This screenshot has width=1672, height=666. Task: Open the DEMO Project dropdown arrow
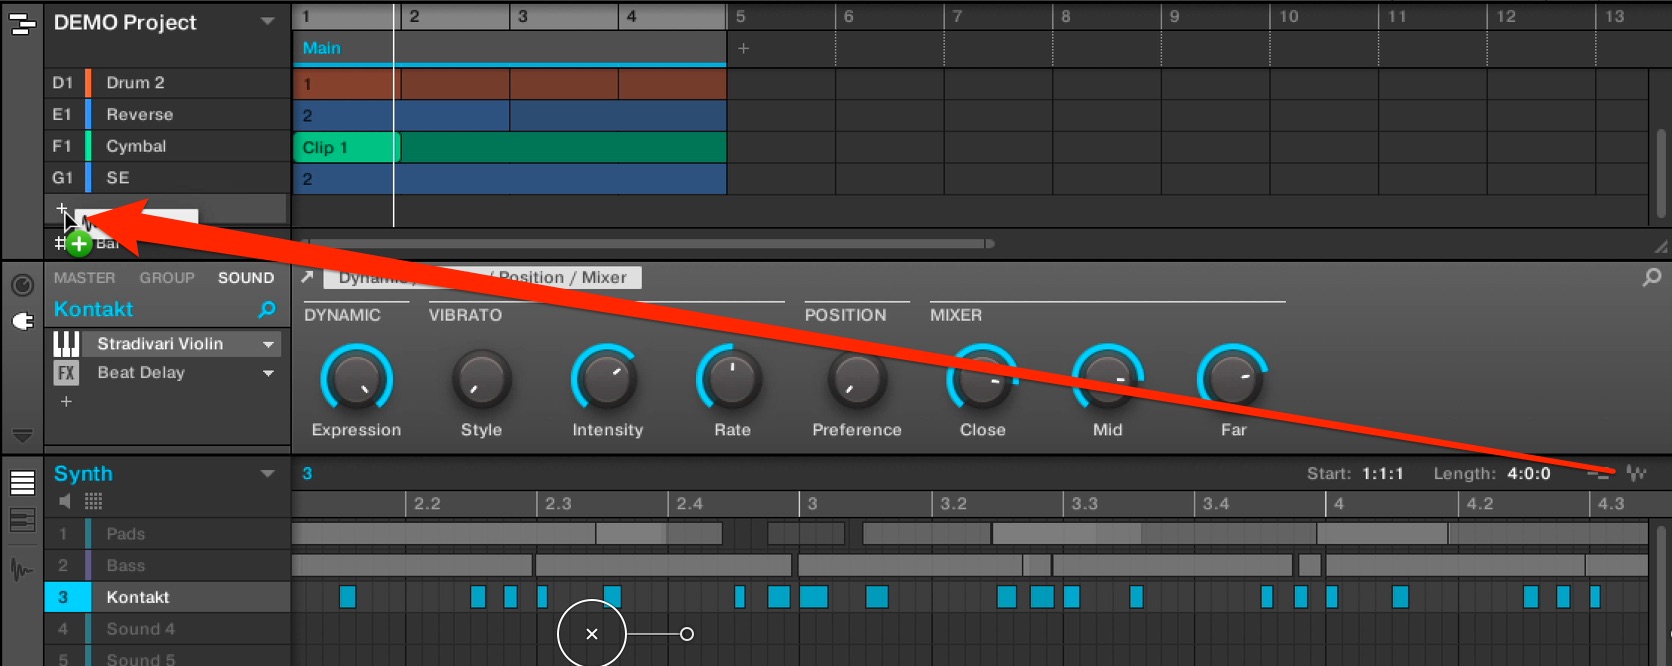tap(267, 21)
